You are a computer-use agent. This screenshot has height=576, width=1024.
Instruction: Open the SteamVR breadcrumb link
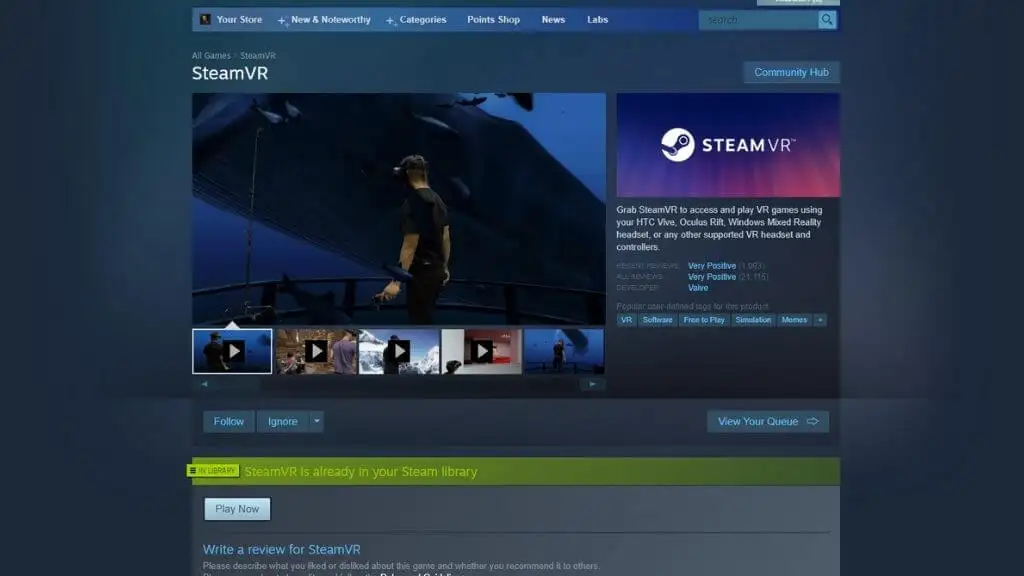pyautogui.click(x=258, y=56)
